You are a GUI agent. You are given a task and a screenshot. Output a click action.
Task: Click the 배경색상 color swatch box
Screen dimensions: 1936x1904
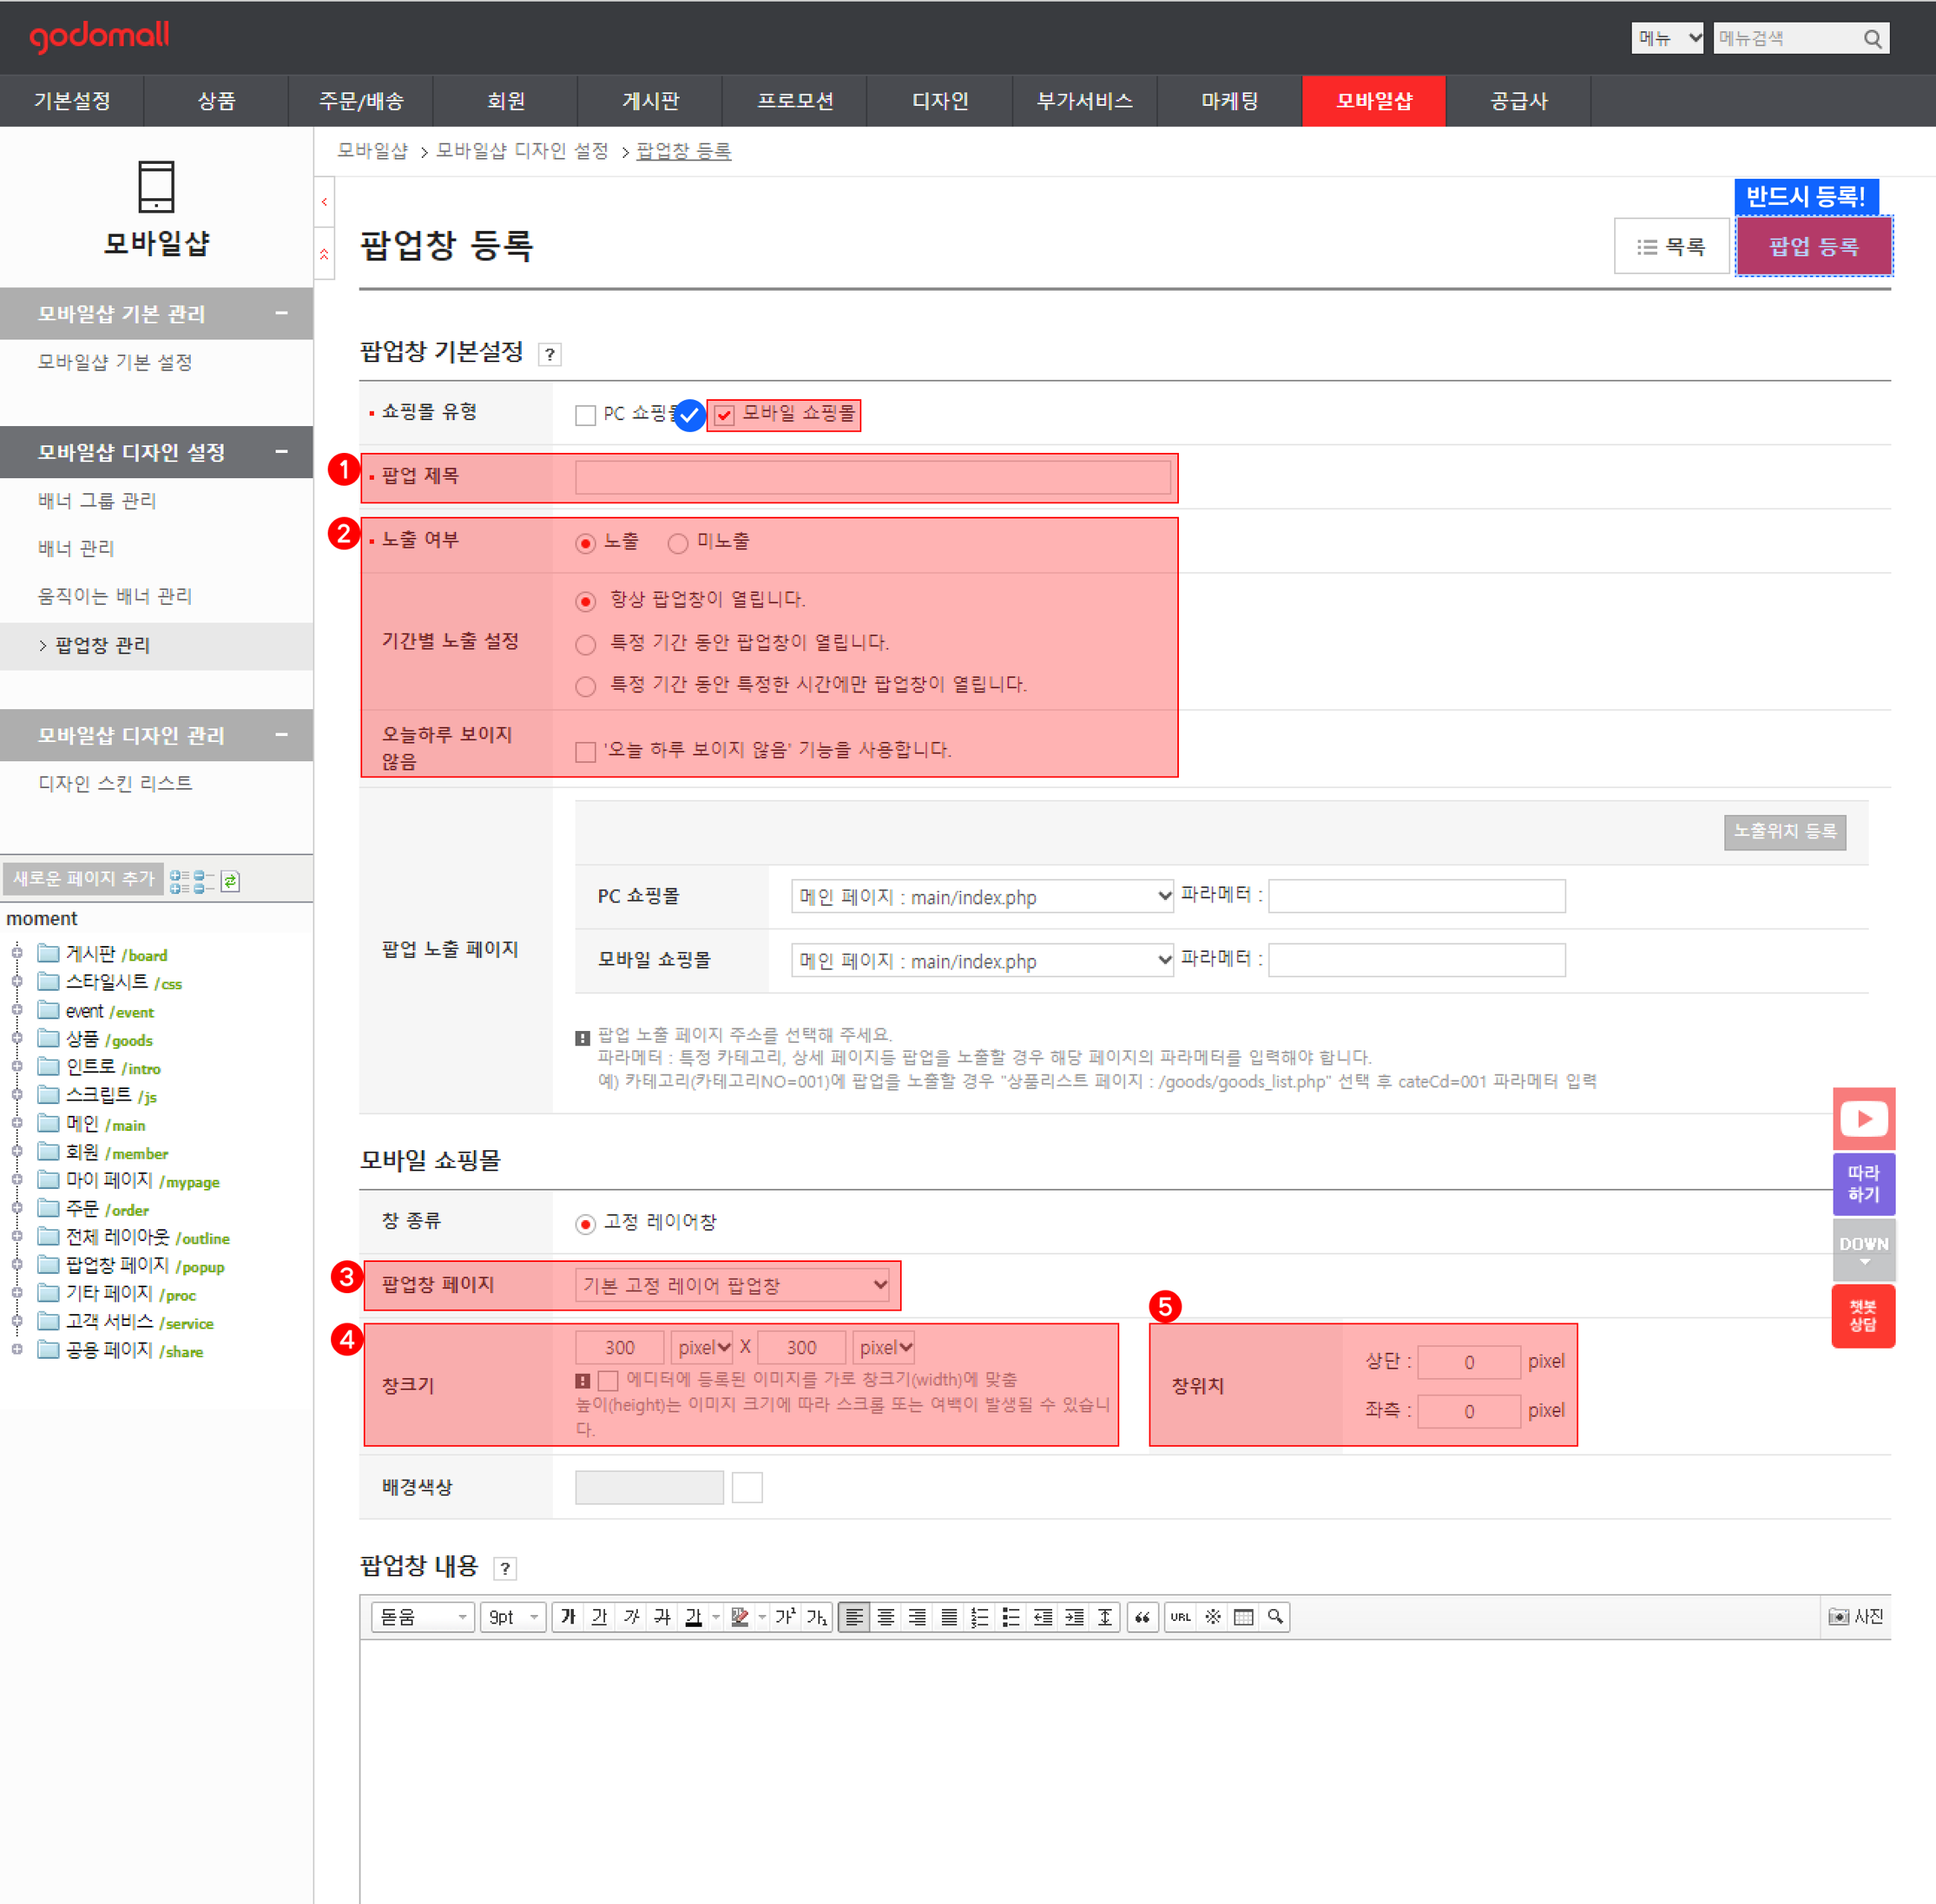click(747, 1487)
